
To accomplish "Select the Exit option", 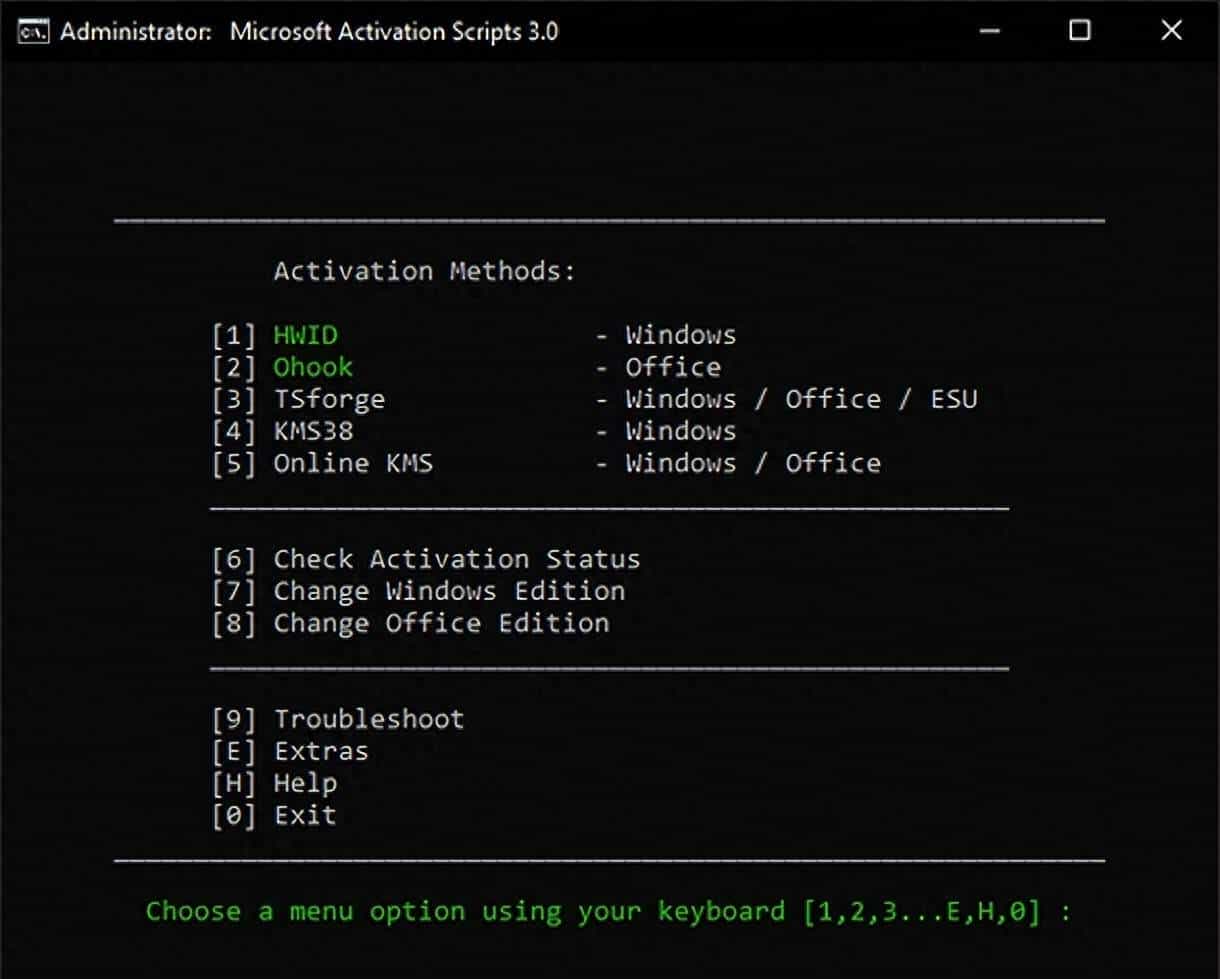I will [x=305, y=815].
